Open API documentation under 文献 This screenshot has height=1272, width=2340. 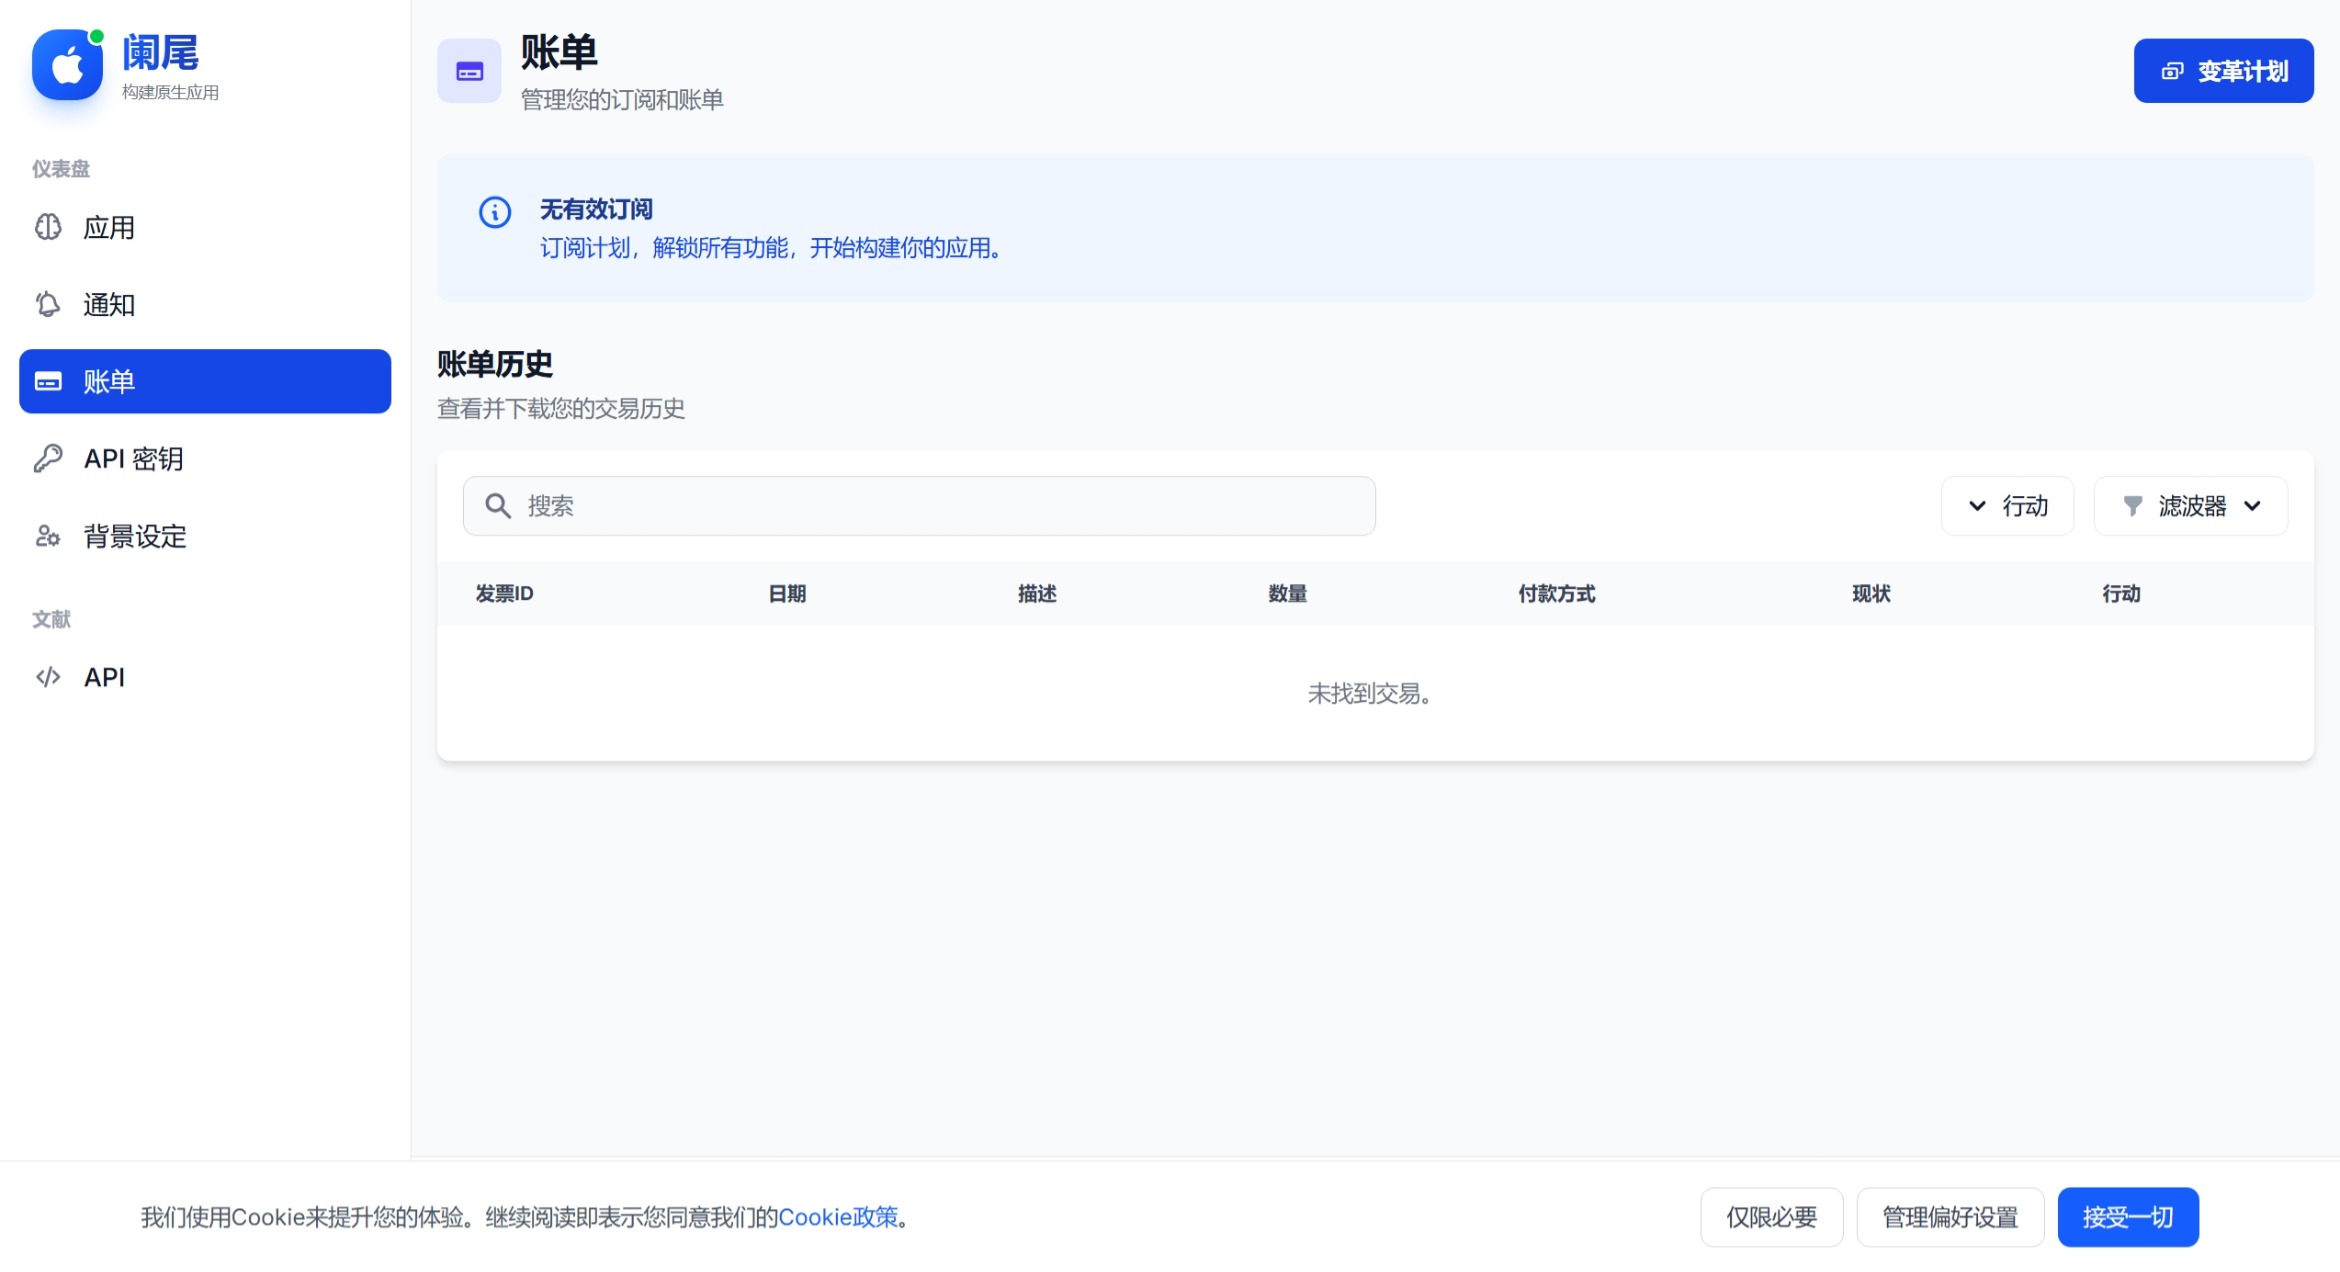103,676
